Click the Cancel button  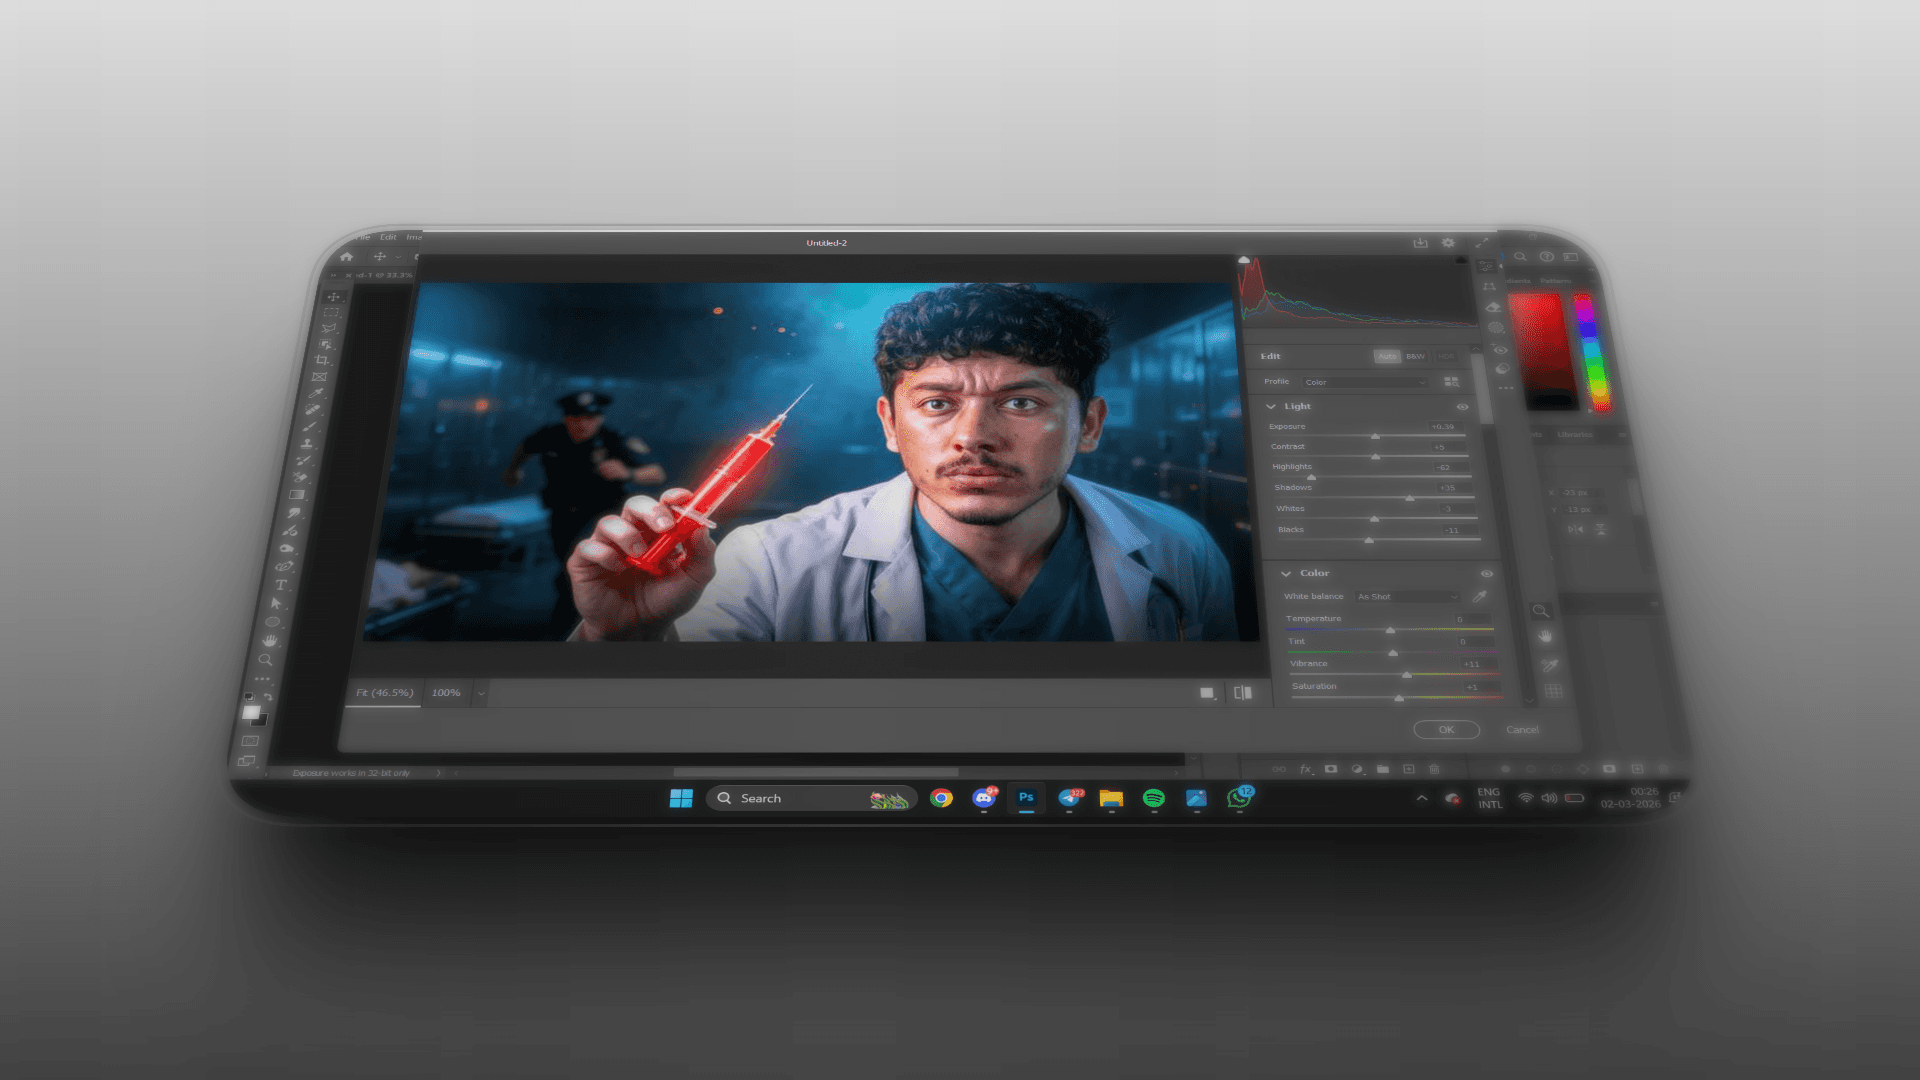point(1522,730)
